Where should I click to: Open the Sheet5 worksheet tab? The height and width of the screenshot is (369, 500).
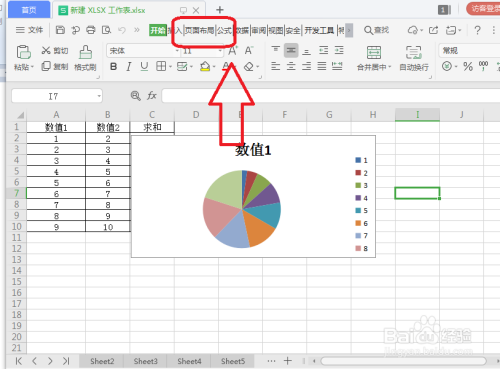(233, 361)
